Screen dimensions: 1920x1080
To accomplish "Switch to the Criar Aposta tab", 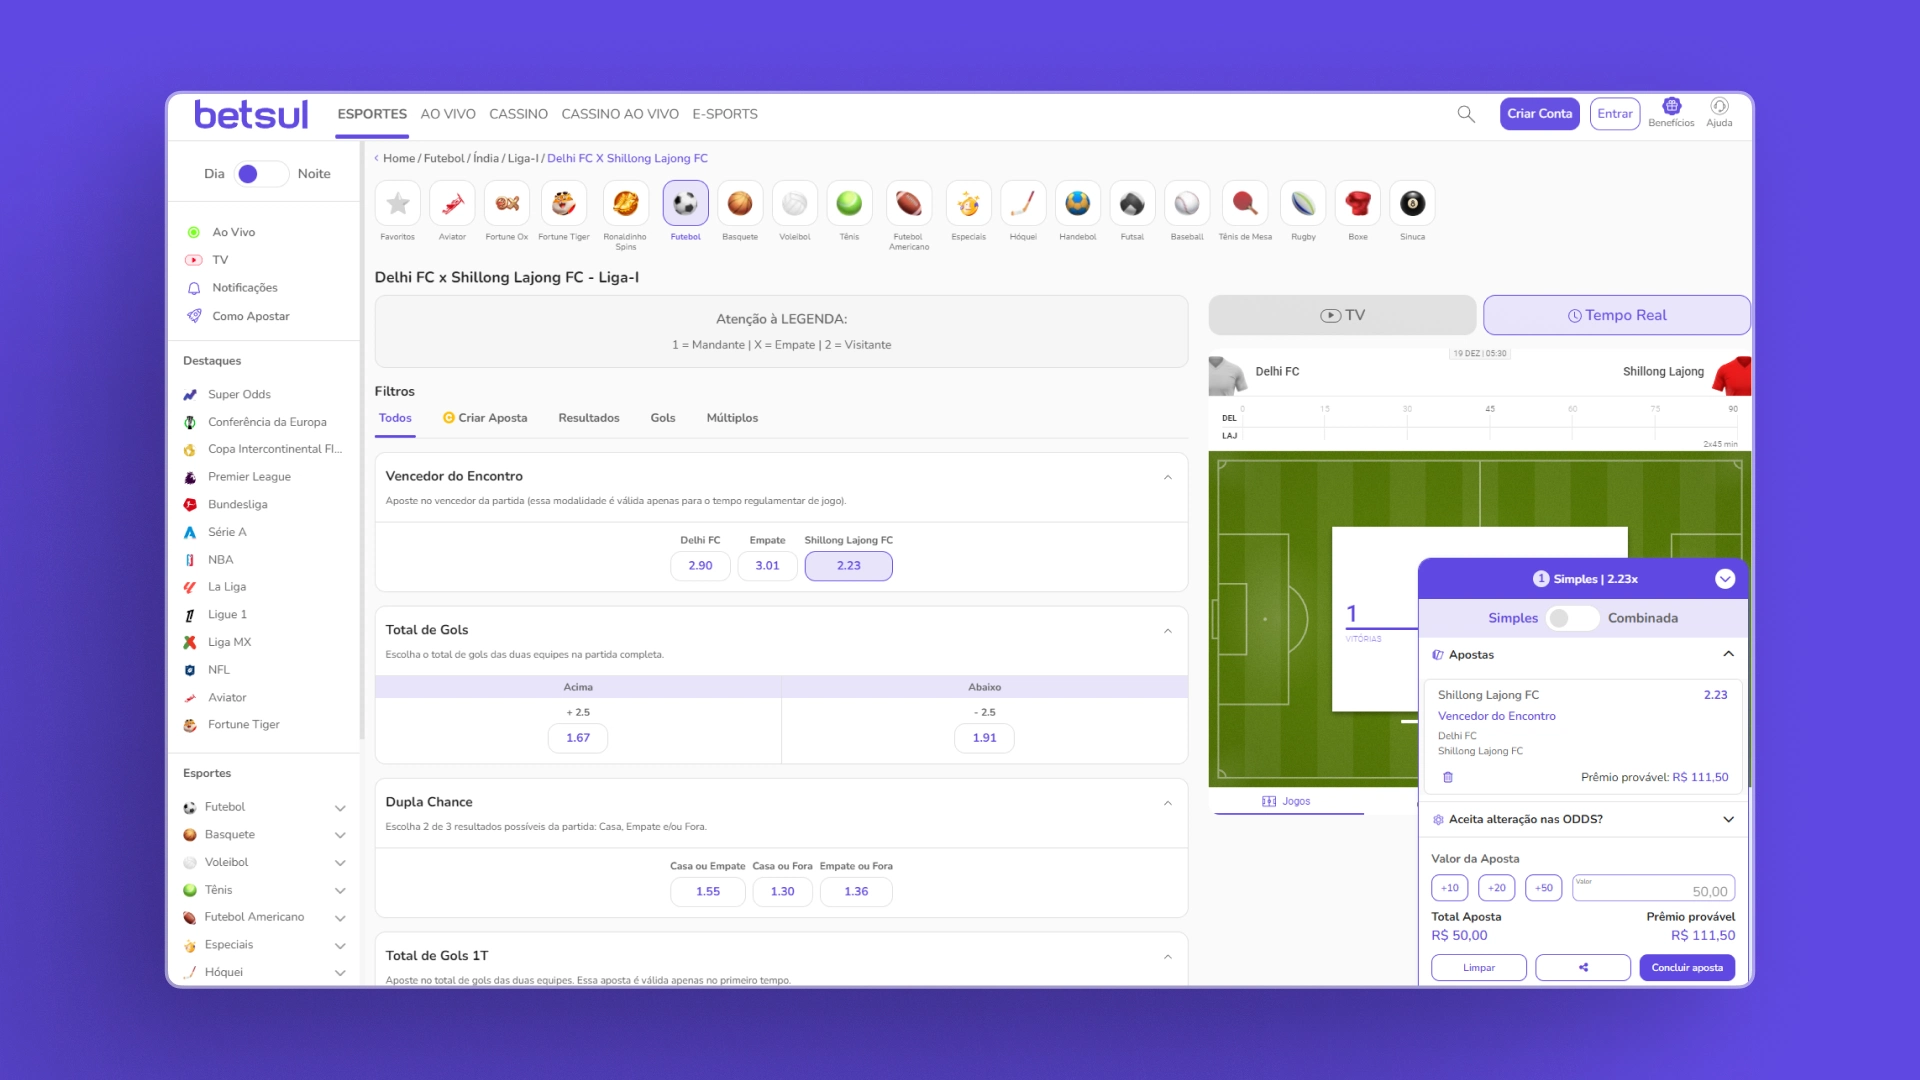I will click(x=485, y=418).
